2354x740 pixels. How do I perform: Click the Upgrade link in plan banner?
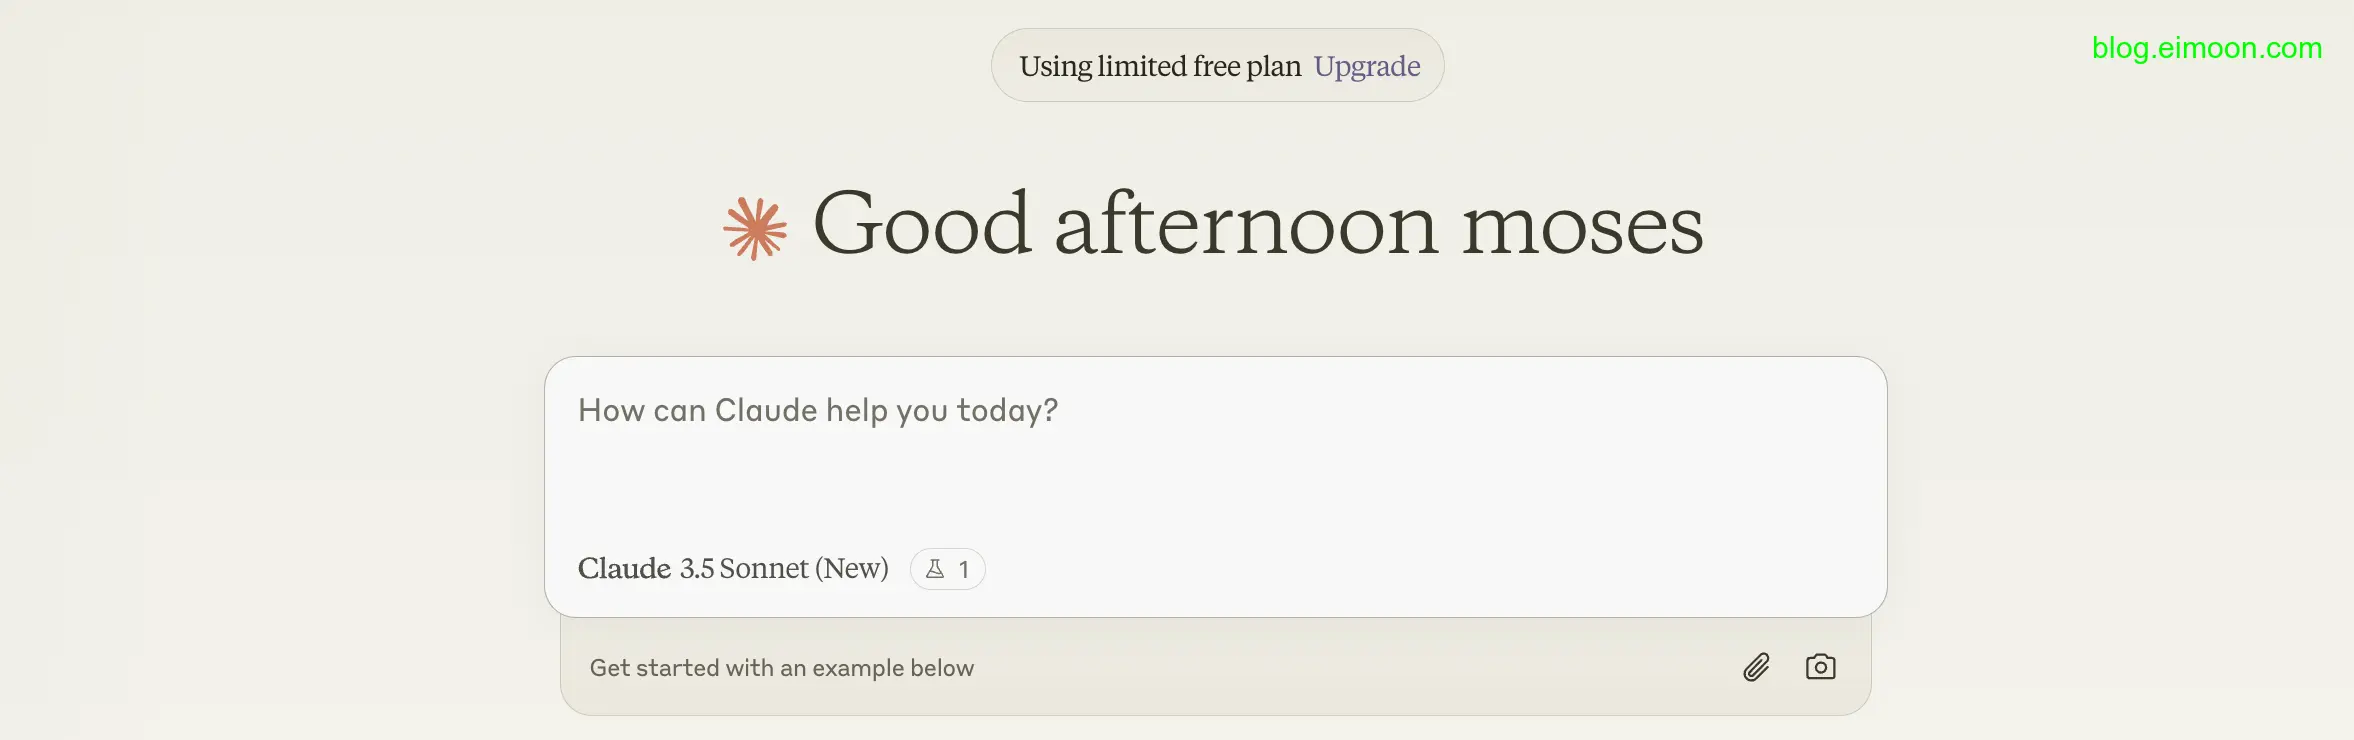tap(1366, 66)
